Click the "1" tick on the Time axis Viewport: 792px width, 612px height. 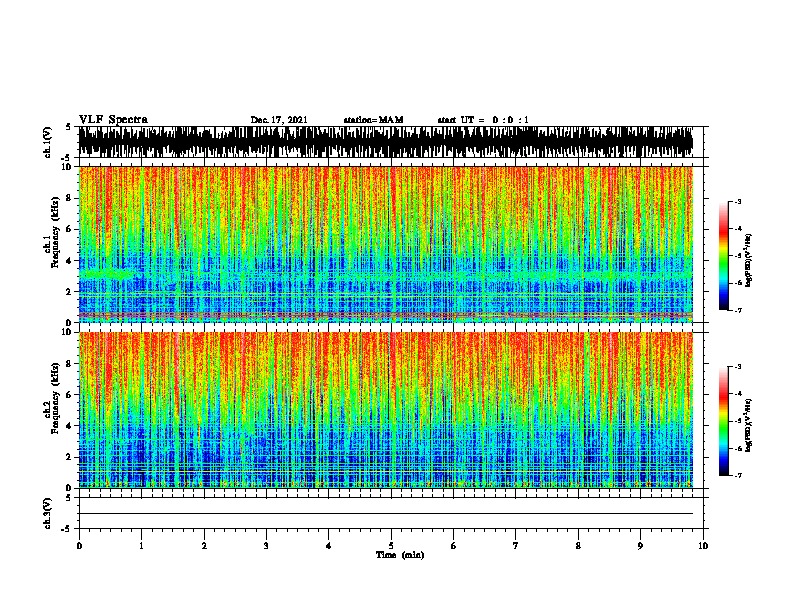pos(141,546)
